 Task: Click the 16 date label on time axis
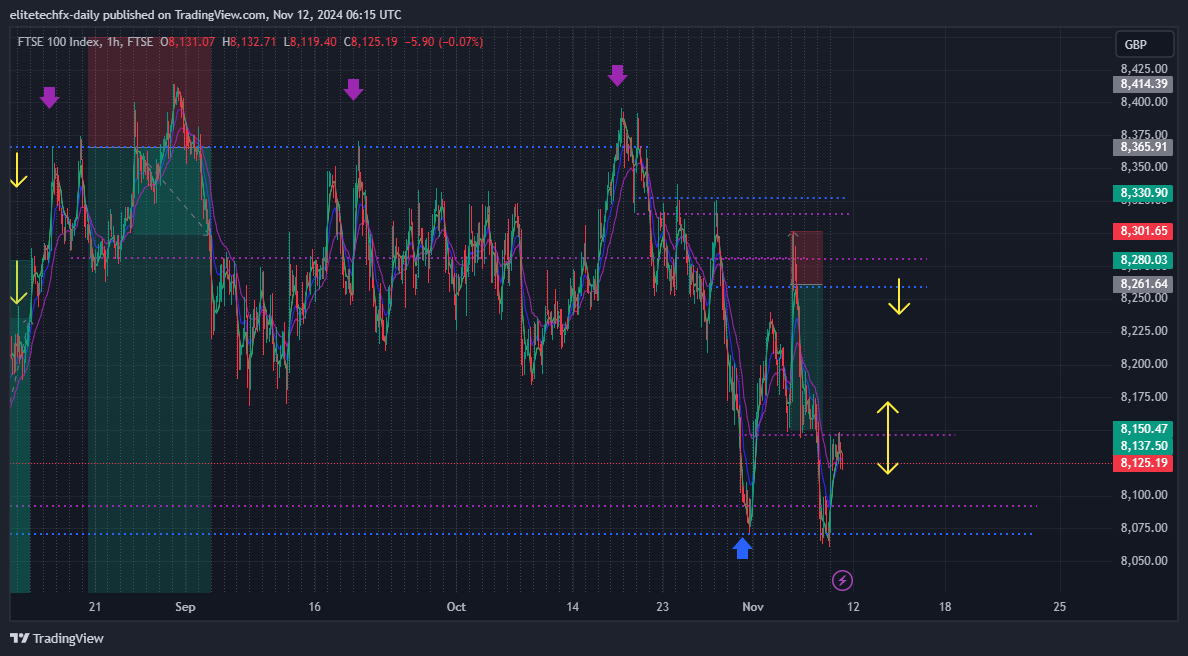point(314,607)
